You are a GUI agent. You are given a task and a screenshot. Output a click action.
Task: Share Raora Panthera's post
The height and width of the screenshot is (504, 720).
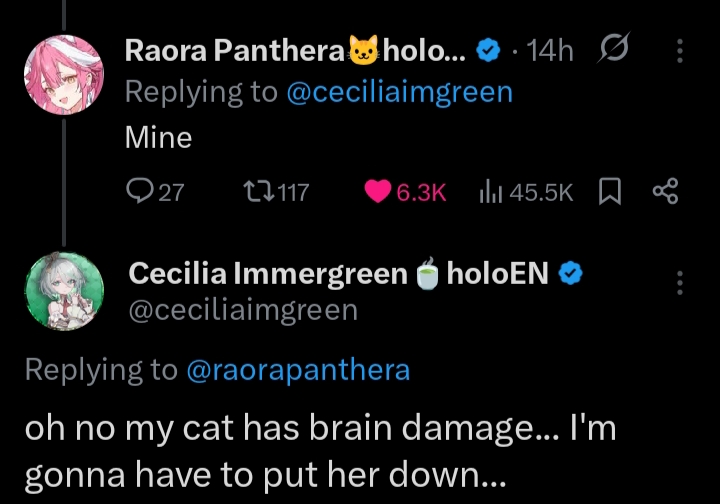click(x=665, y=191)
